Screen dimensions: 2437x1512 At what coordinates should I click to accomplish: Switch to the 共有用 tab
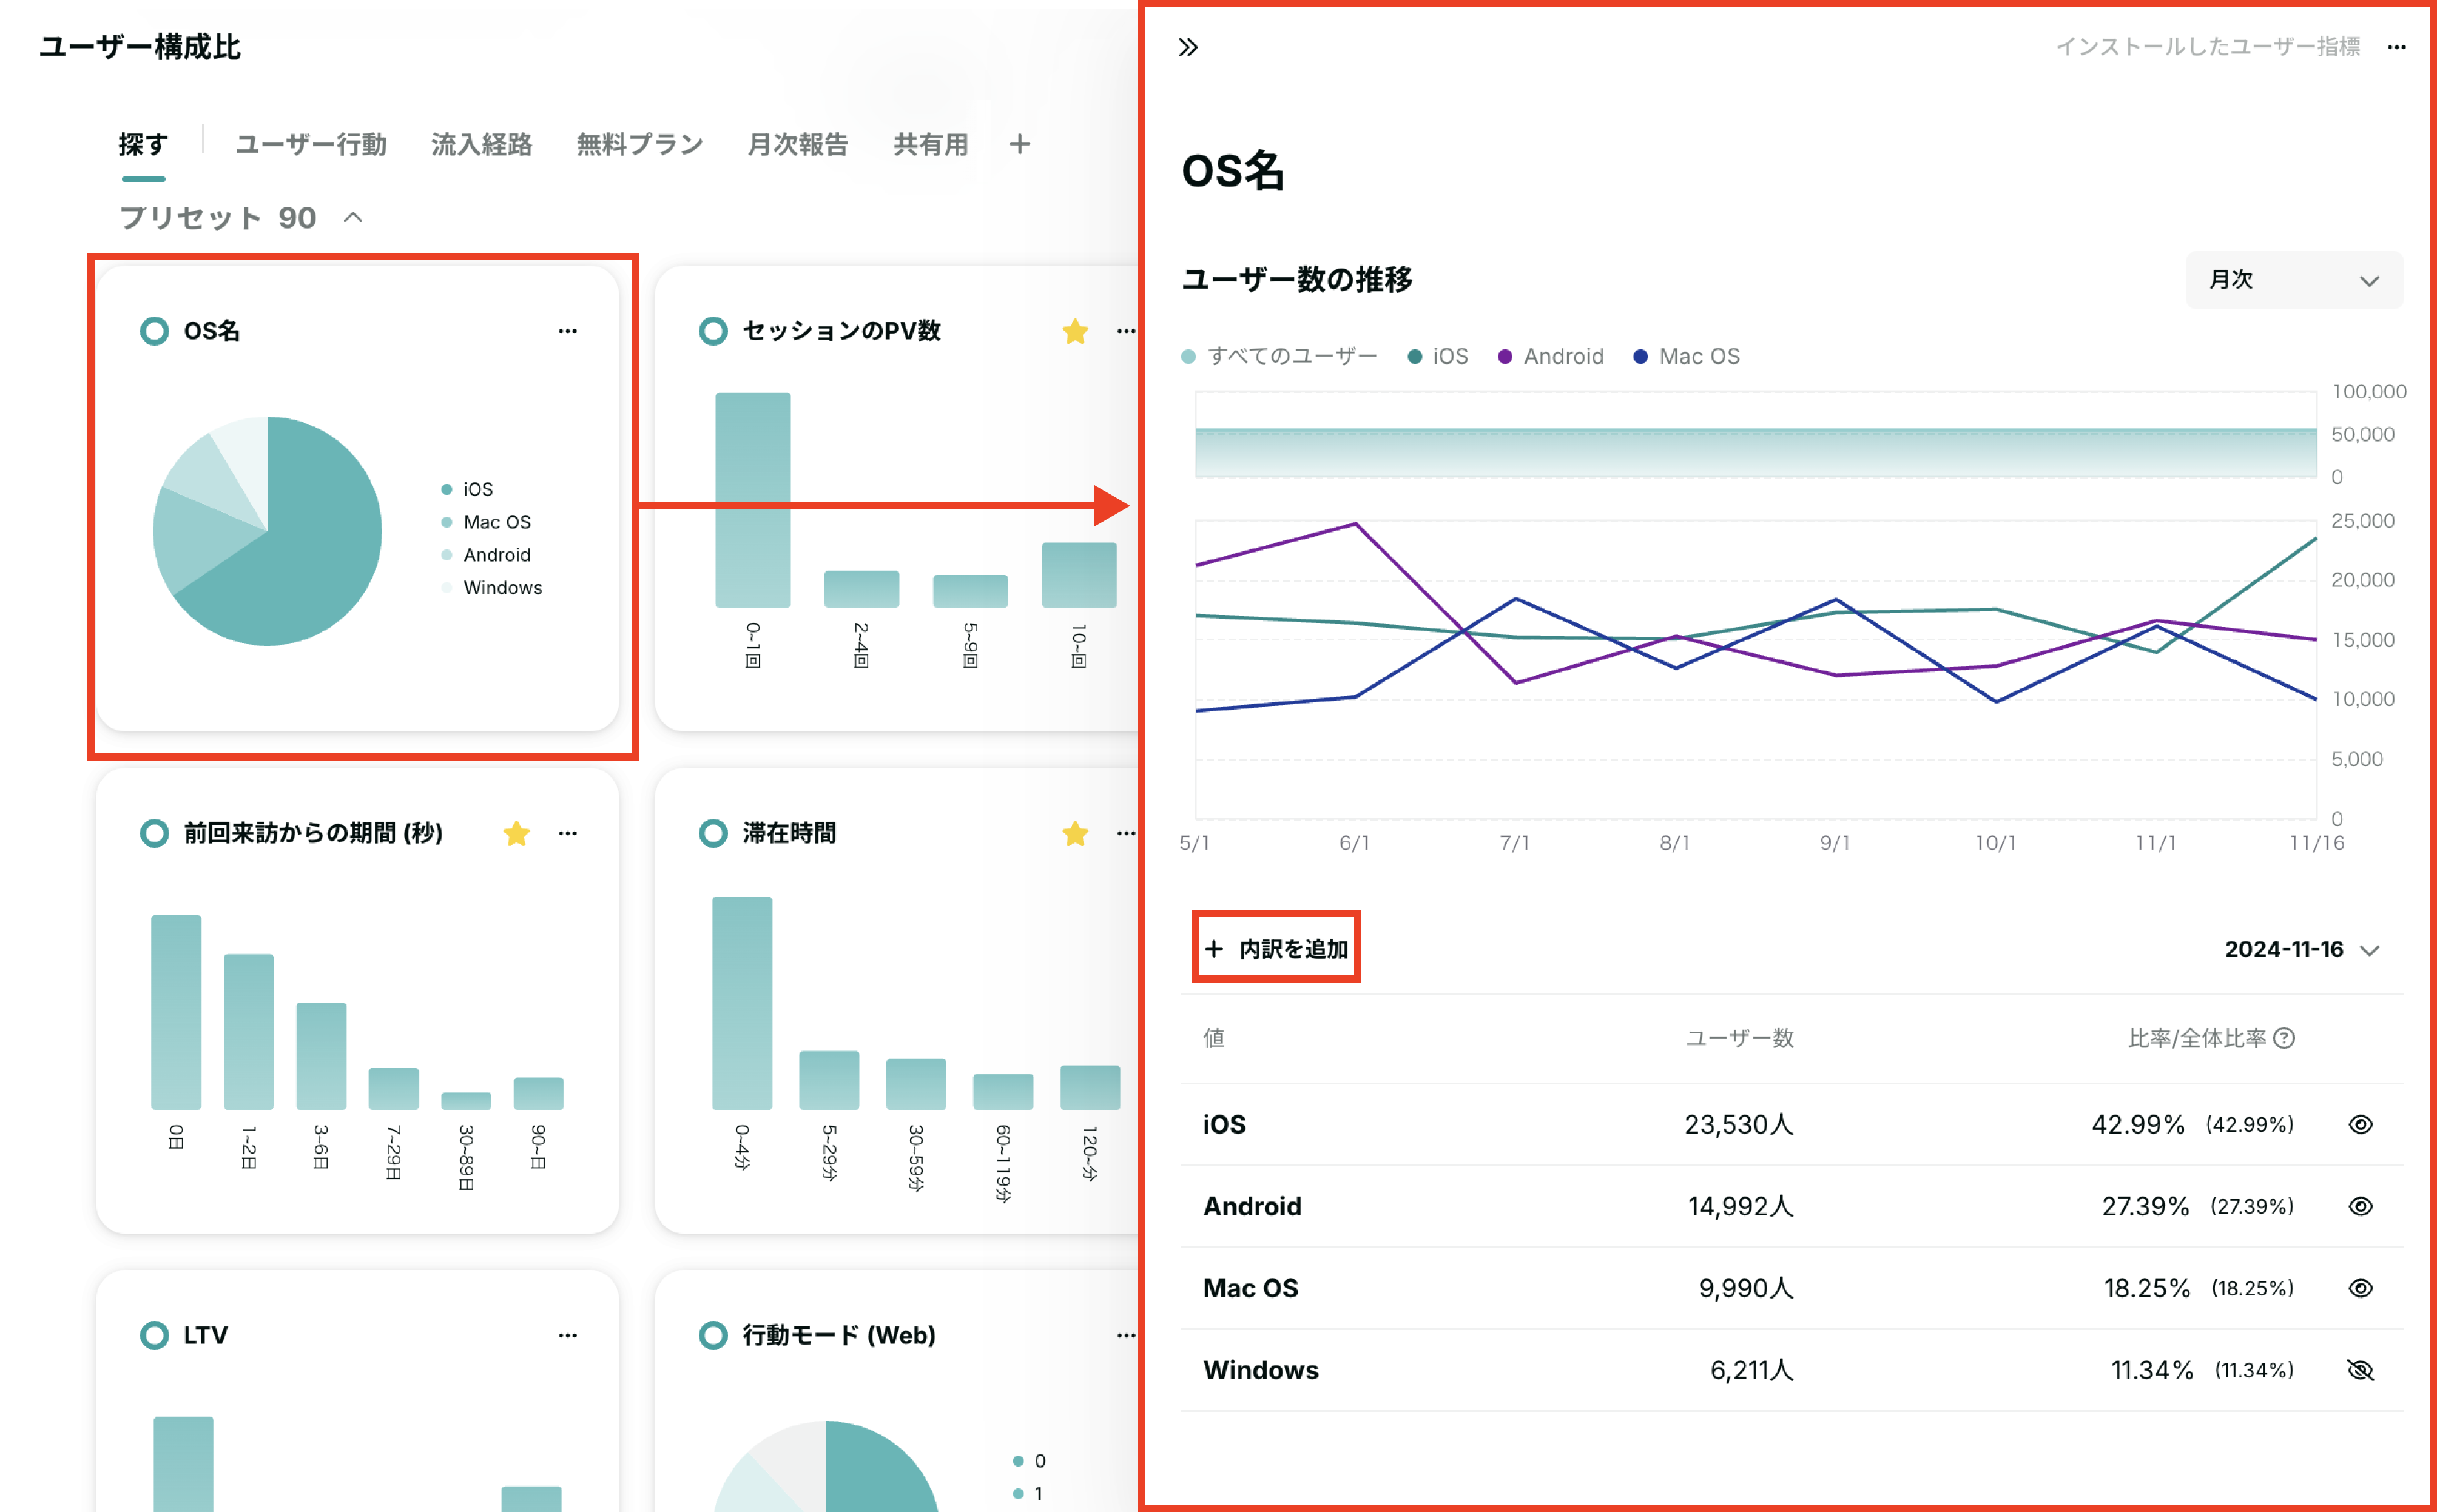tap(931, 144)
